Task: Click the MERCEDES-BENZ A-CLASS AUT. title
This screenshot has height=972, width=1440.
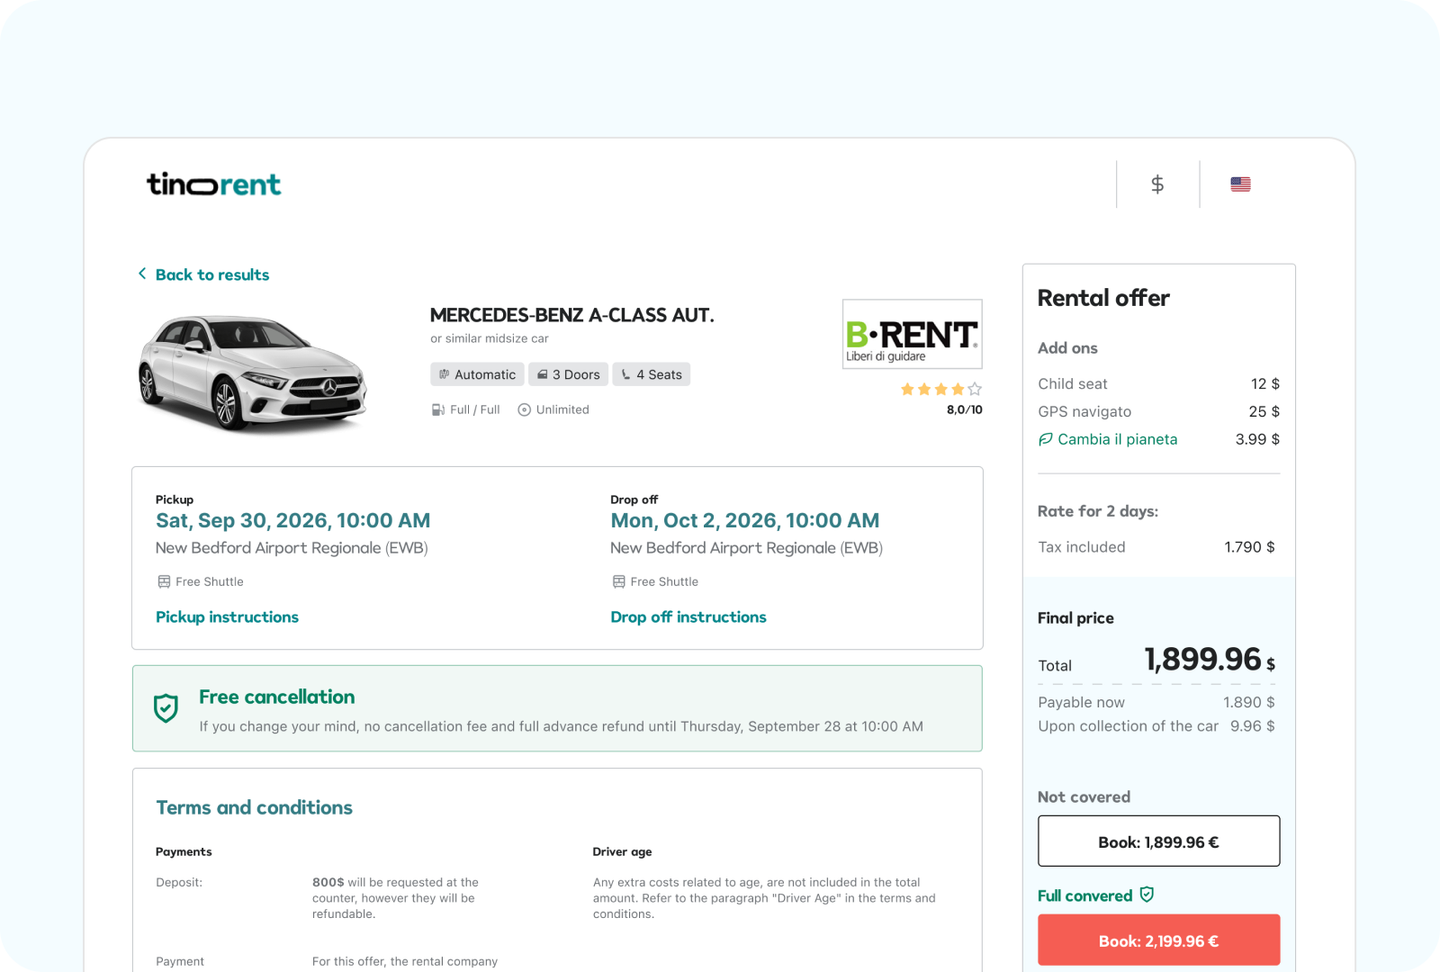Action: click(572, 315)
